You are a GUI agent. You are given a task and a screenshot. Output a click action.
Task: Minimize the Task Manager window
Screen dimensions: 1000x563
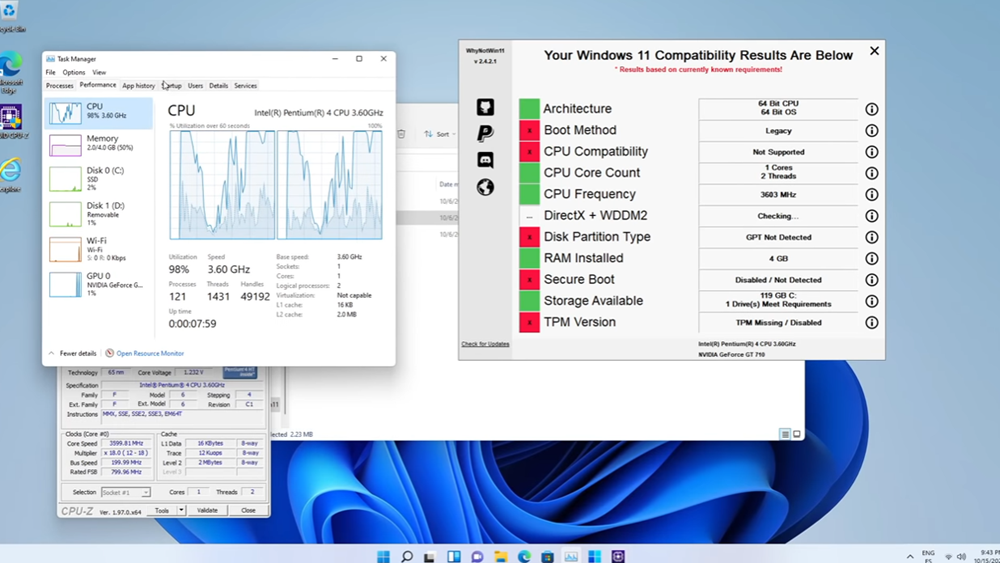point(335,59)
